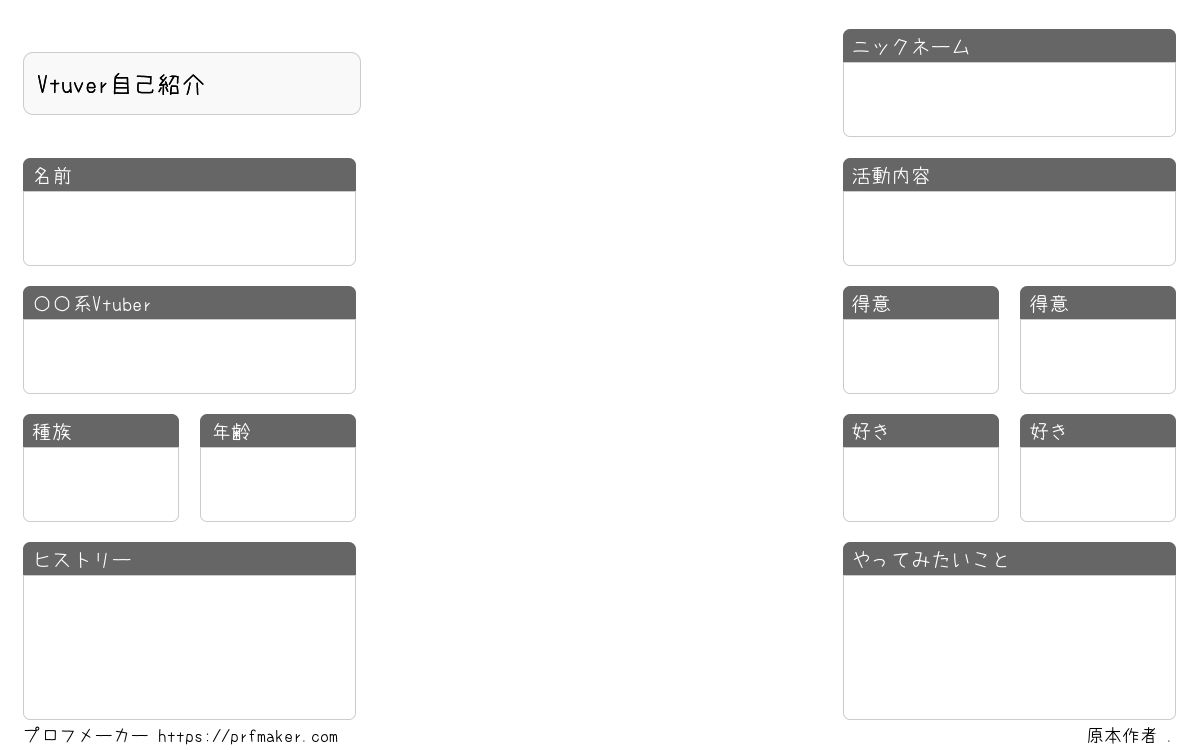
Task: Click the left 得意 field box
Action: pyautogui.click(x=921, y=356)
